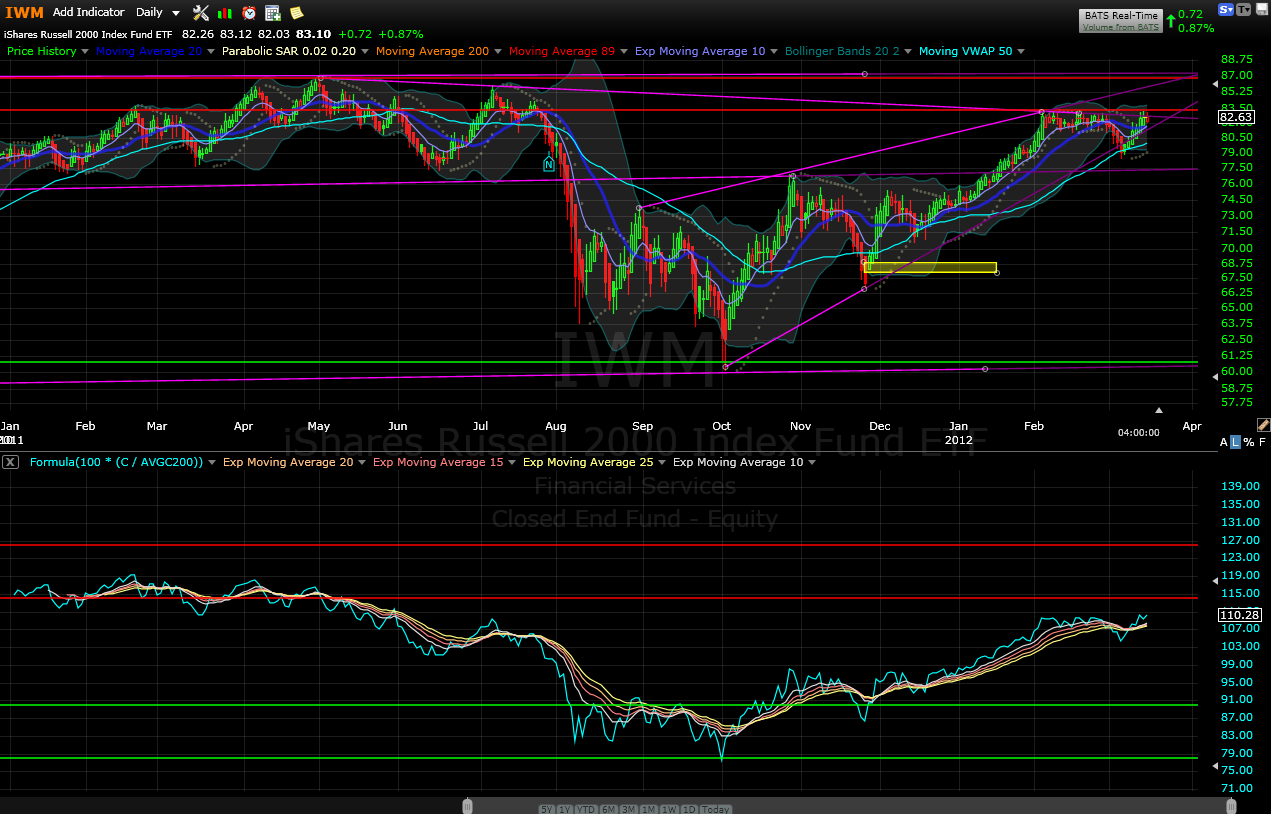Click the IWM ticker symbol
The image size is (1272, 814).
(x=24, y=12)
